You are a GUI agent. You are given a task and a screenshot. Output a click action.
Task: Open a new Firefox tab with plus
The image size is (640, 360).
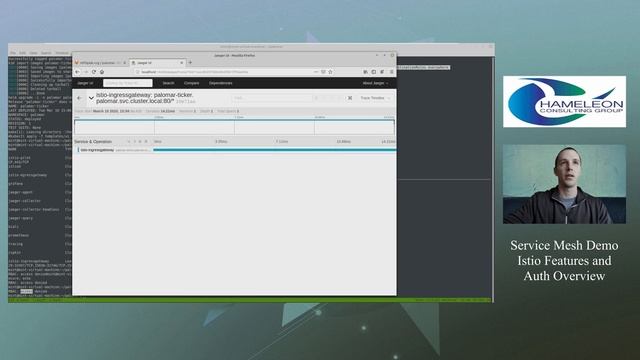tap(190, 62)
